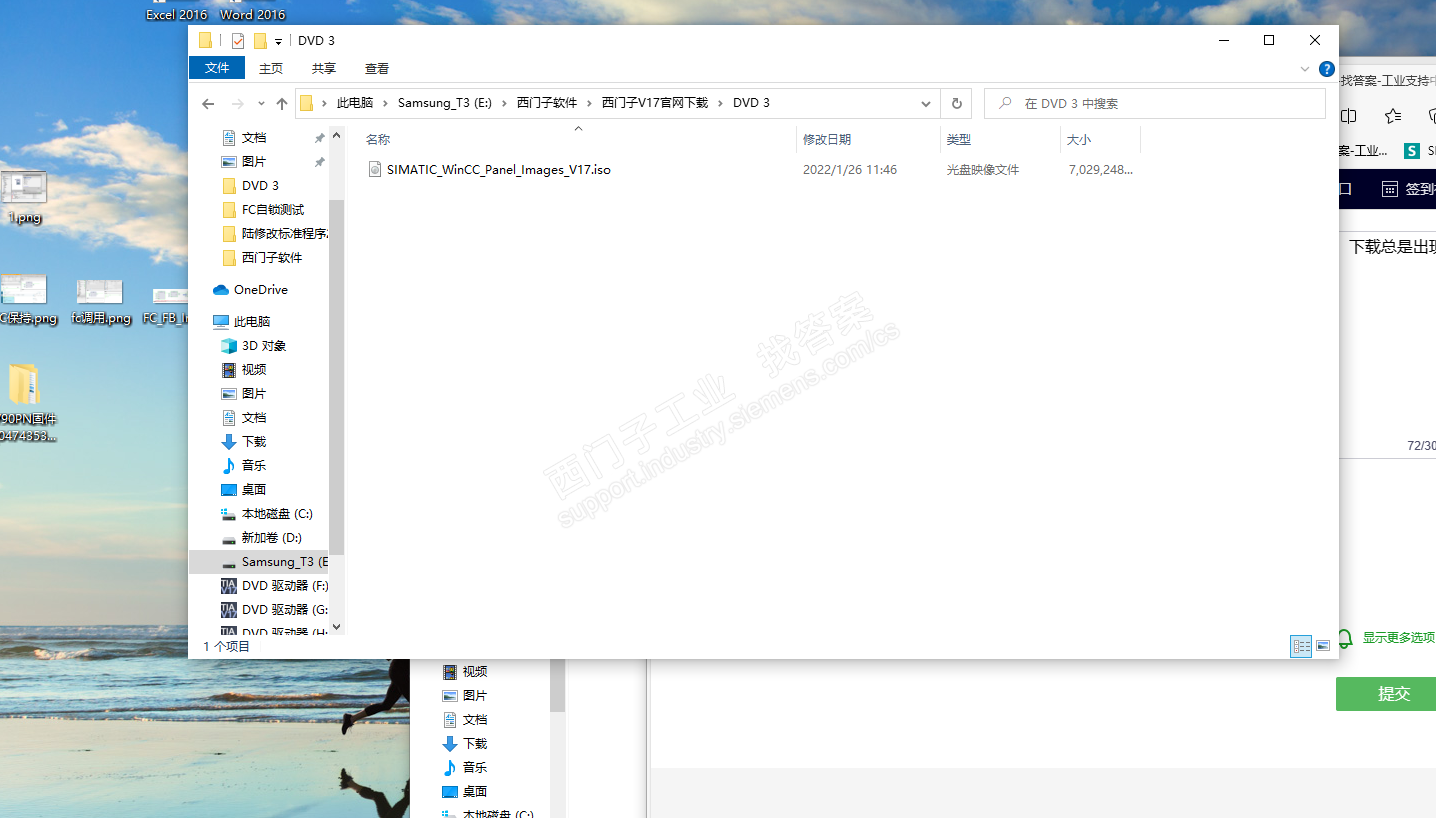Open Explorer Help with the blue question mark
The height and width of the screenshot is (818, 1436).
pyautogui.click(x=1327, y=69)
